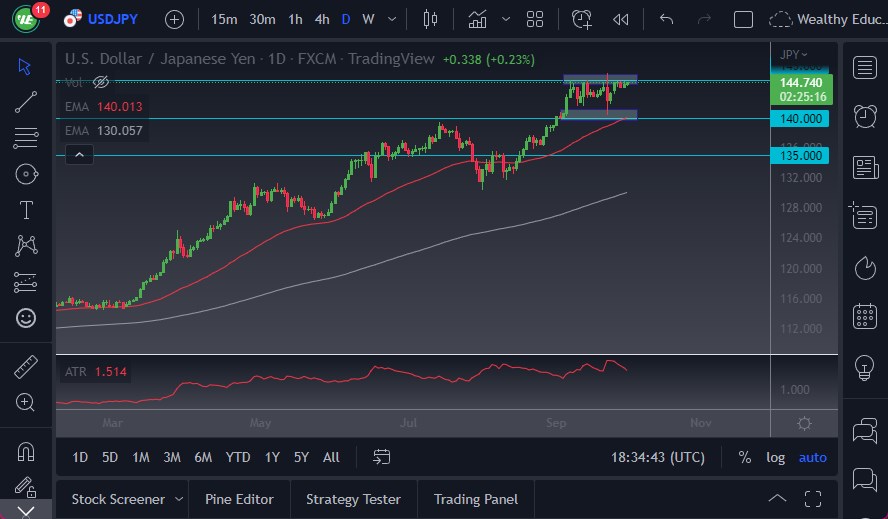Select the crosshair cursor tool

click(x=26, y=66)
